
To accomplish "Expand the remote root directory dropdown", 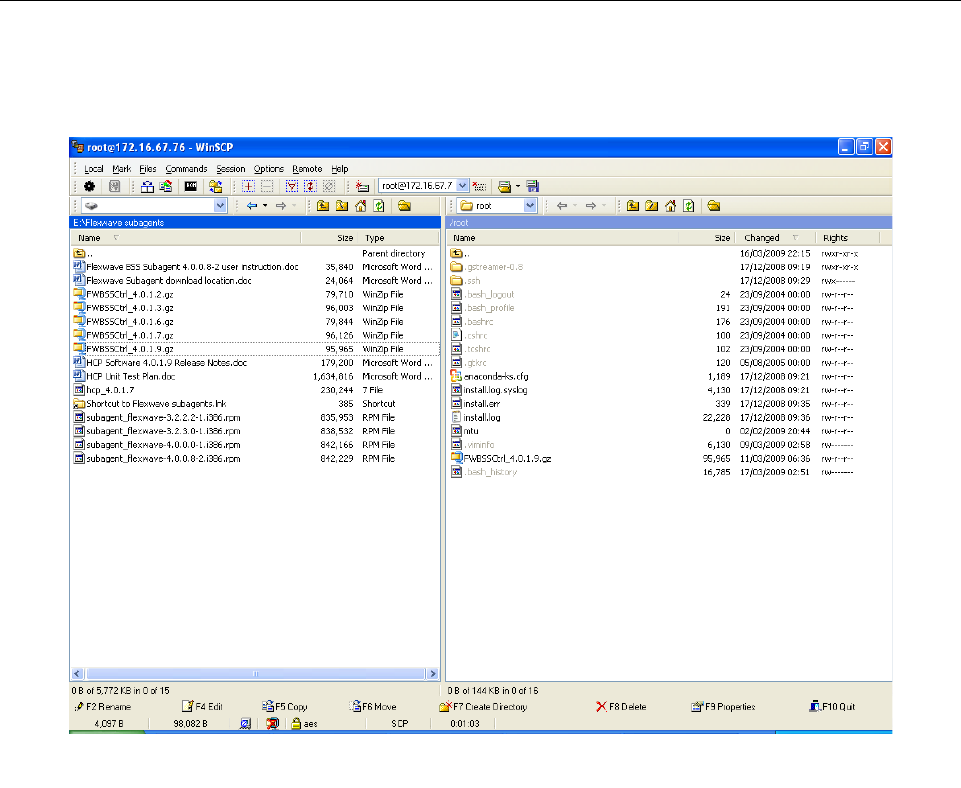I will pyautogui.click(x=530, y=206).
